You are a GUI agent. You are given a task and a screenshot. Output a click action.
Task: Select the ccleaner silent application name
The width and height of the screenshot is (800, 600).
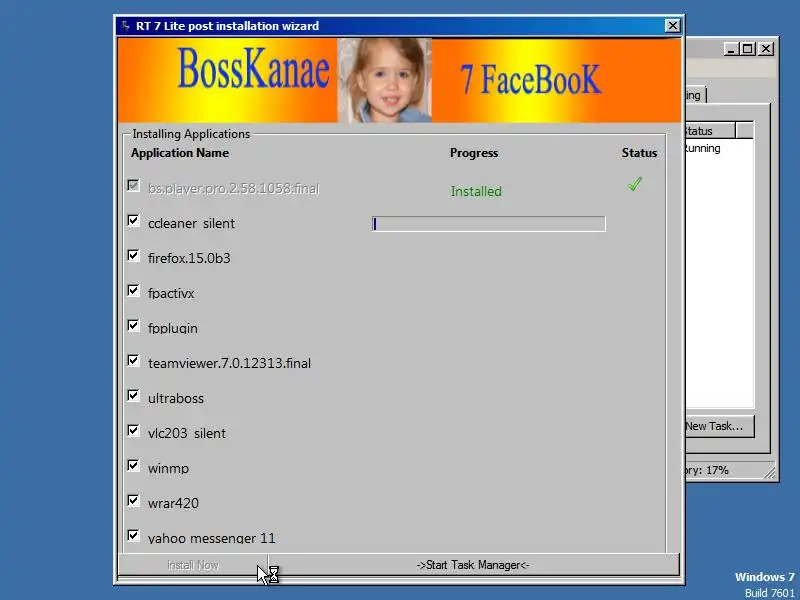pos(191,223)
